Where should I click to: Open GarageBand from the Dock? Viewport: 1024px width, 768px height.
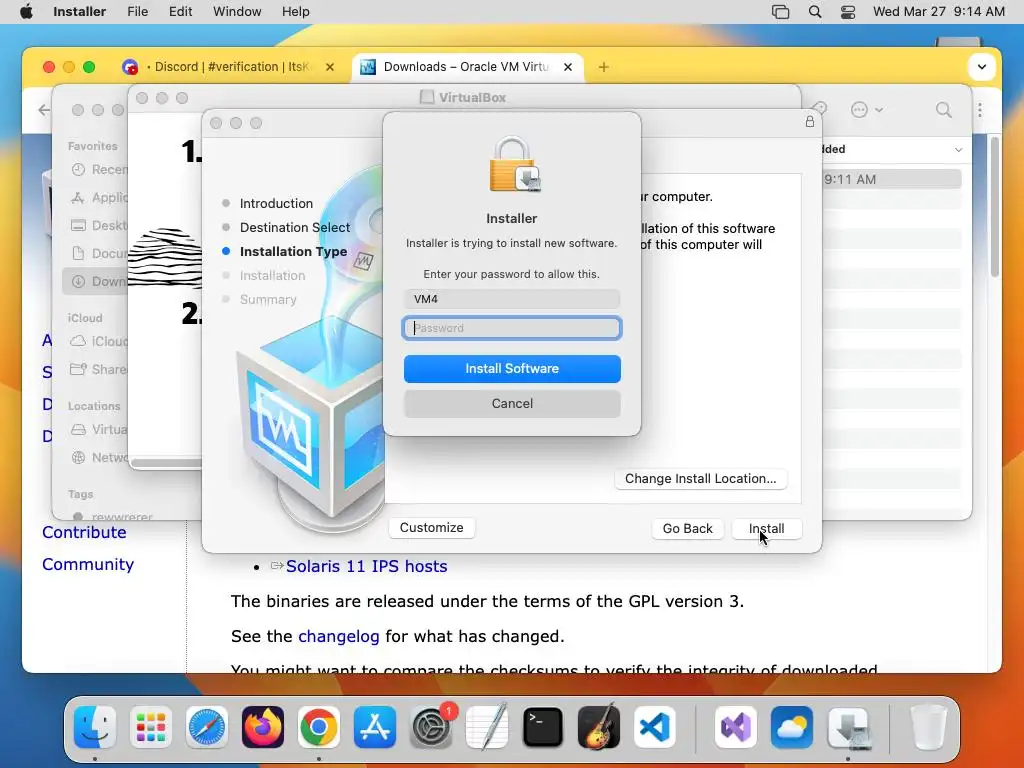click(599, 727)
